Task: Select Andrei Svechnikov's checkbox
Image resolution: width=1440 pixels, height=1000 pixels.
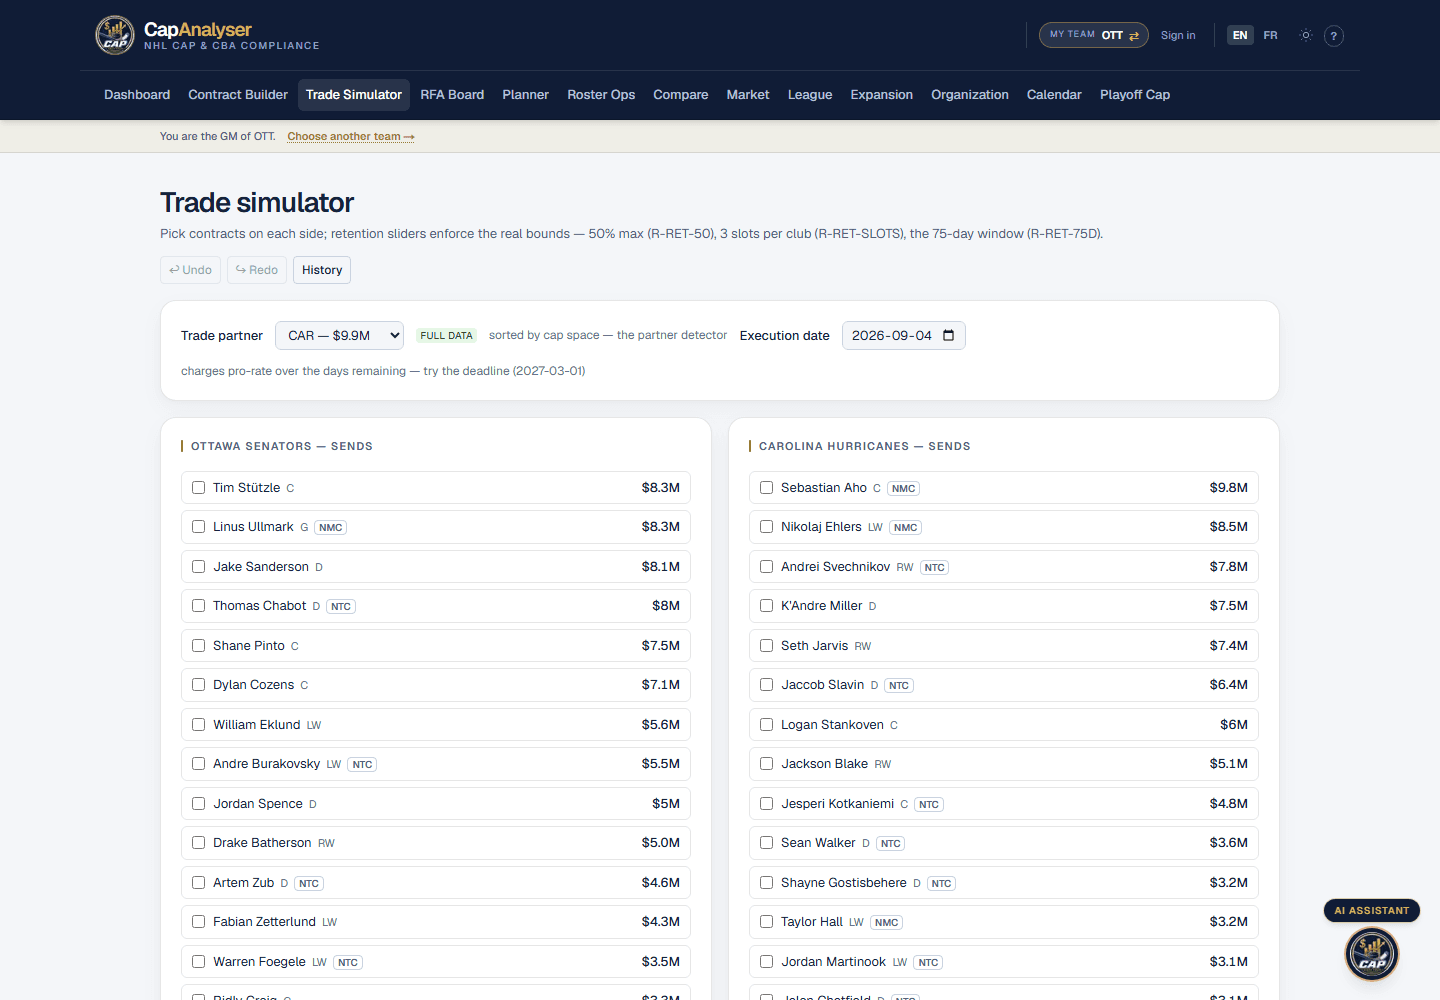Action: pos(766,567)
